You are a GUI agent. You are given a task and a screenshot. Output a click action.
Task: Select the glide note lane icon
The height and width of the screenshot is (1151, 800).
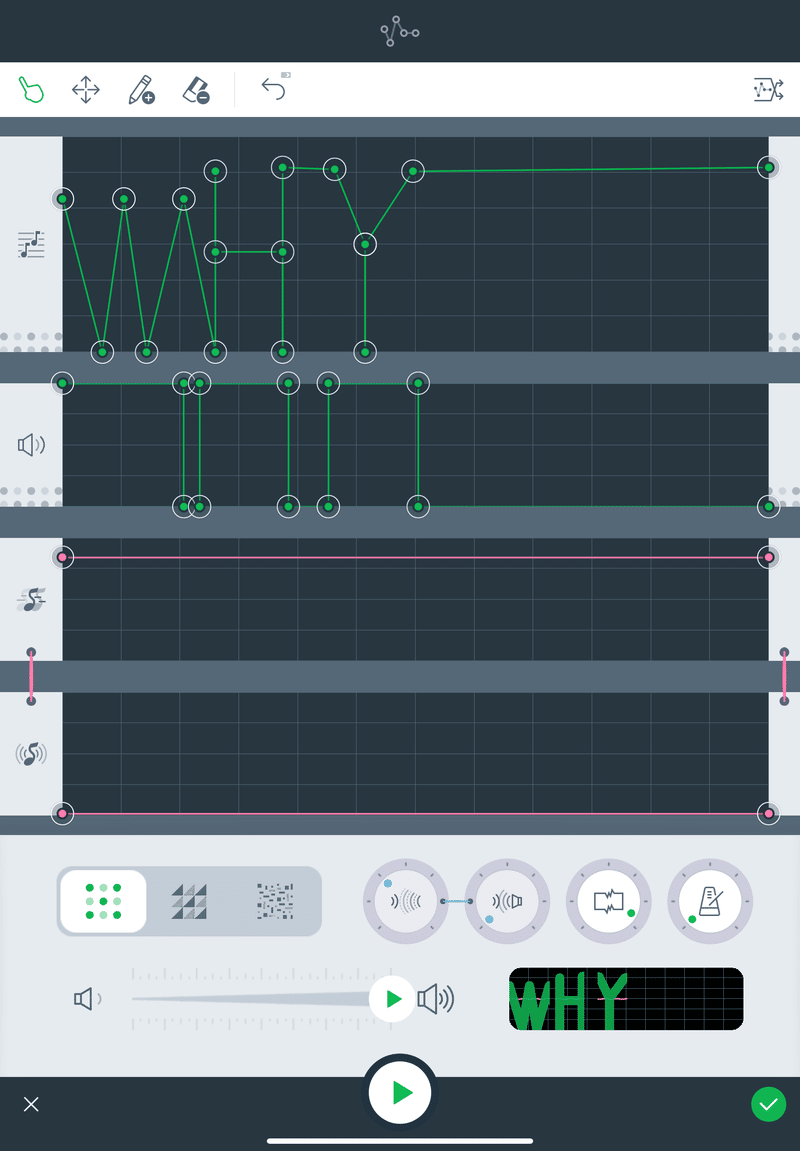pyautogui.click(x=31, y=600)
